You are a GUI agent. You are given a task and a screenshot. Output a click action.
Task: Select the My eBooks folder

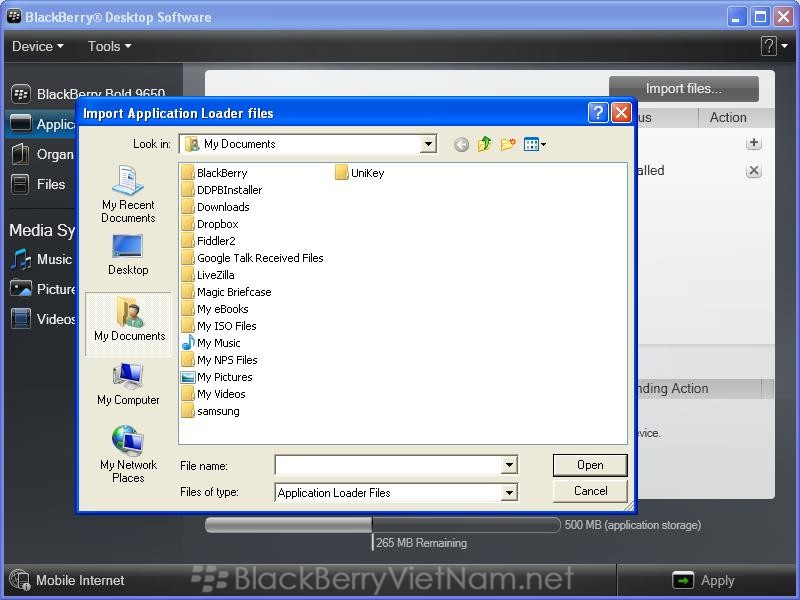(x=215, y=309)
